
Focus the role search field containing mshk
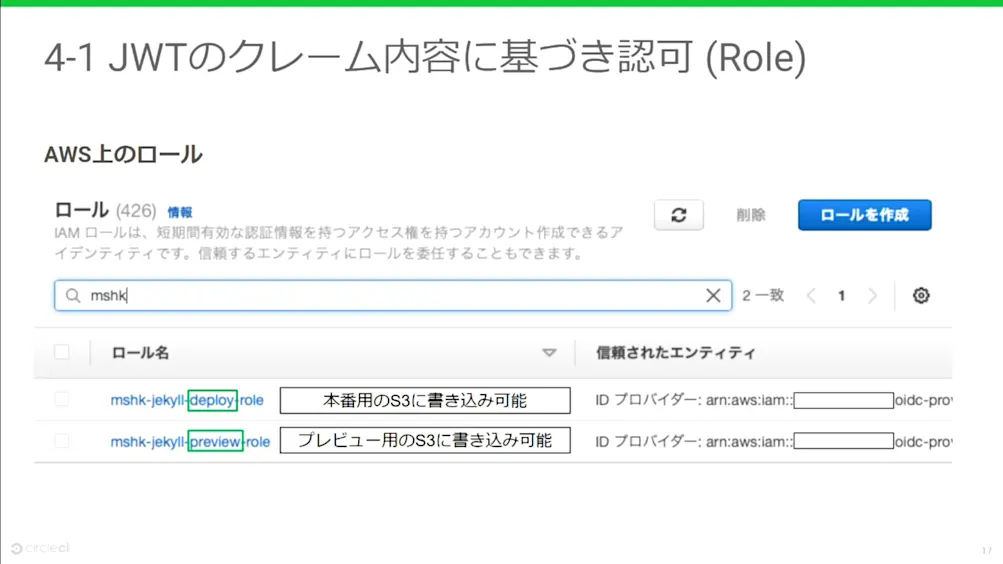coord(393,295)
